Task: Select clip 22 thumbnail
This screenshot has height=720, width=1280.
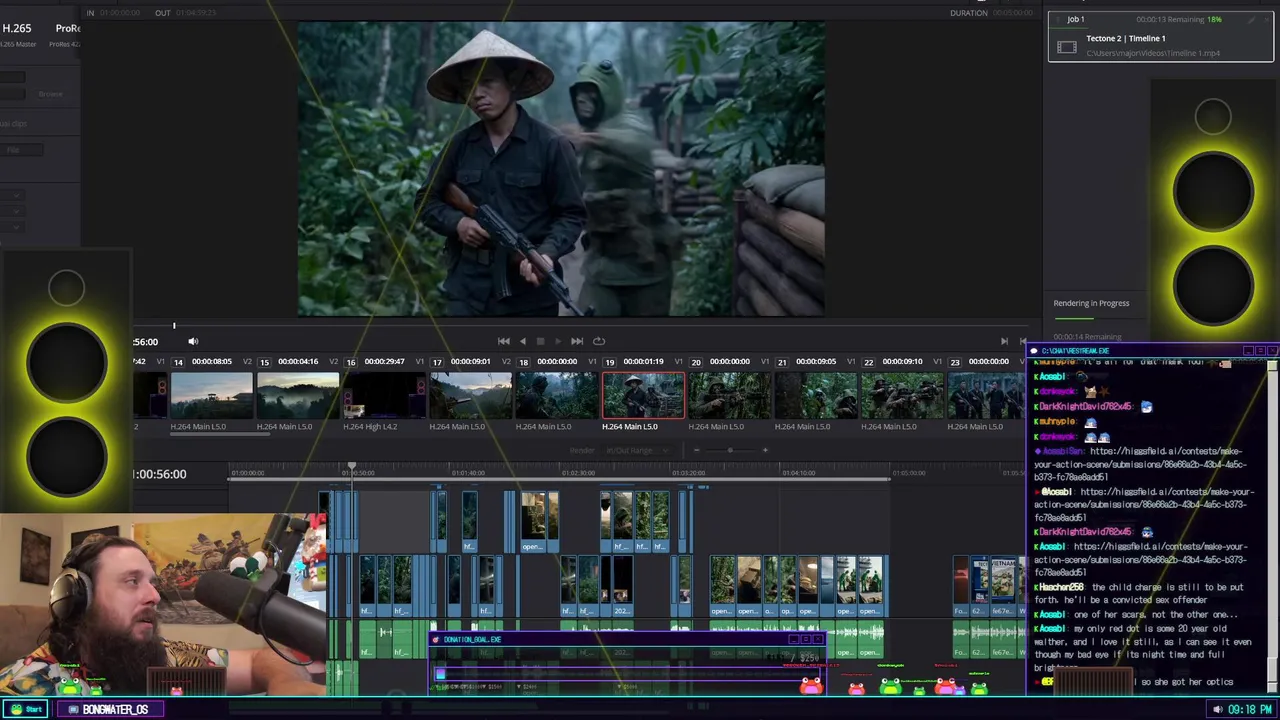Action: pyautogui.click(x=902, y=395)
